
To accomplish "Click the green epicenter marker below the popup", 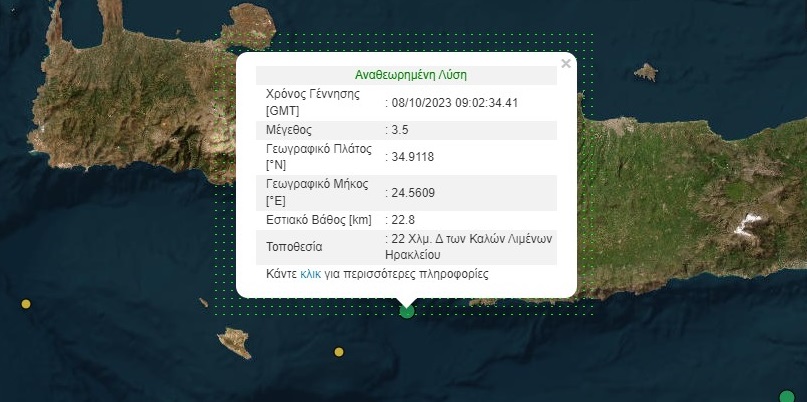I will click(x=406, y=311).
